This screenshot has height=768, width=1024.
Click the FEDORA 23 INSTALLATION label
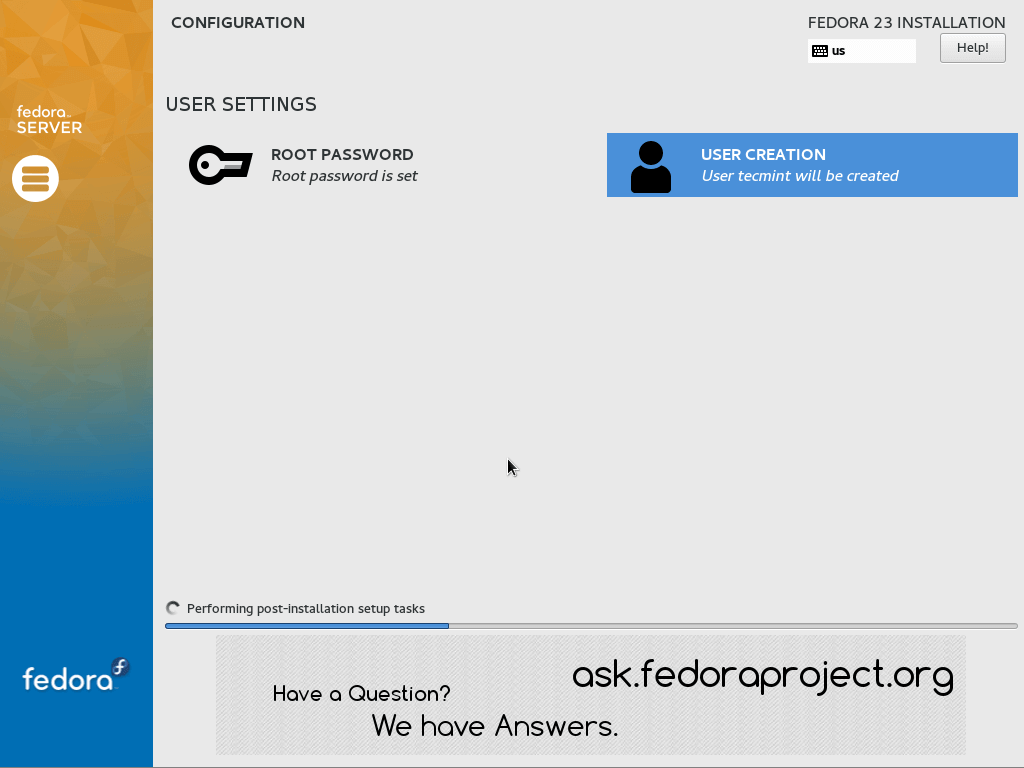pyautogui.click(x=906, y=23)
